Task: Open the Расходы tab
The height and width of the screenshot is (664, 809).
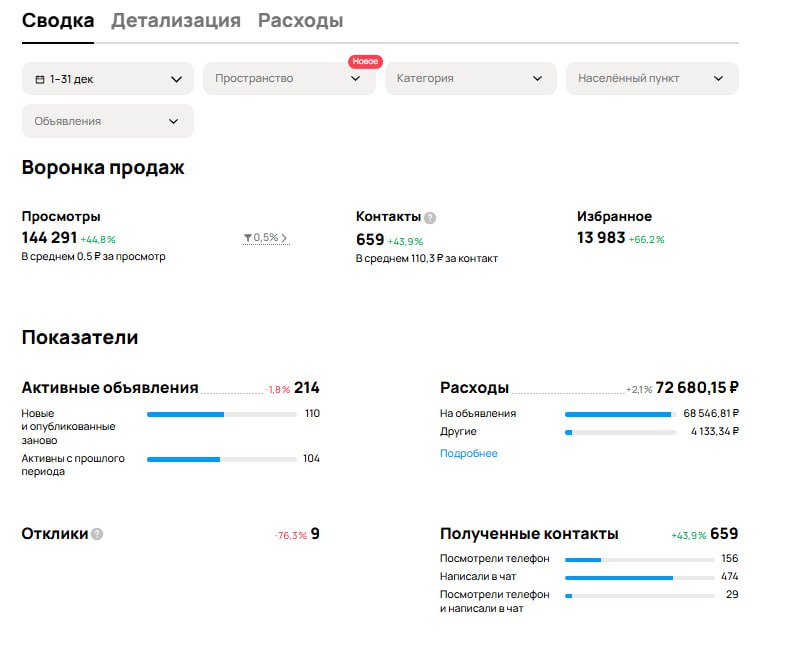Action: pos(301,19)
